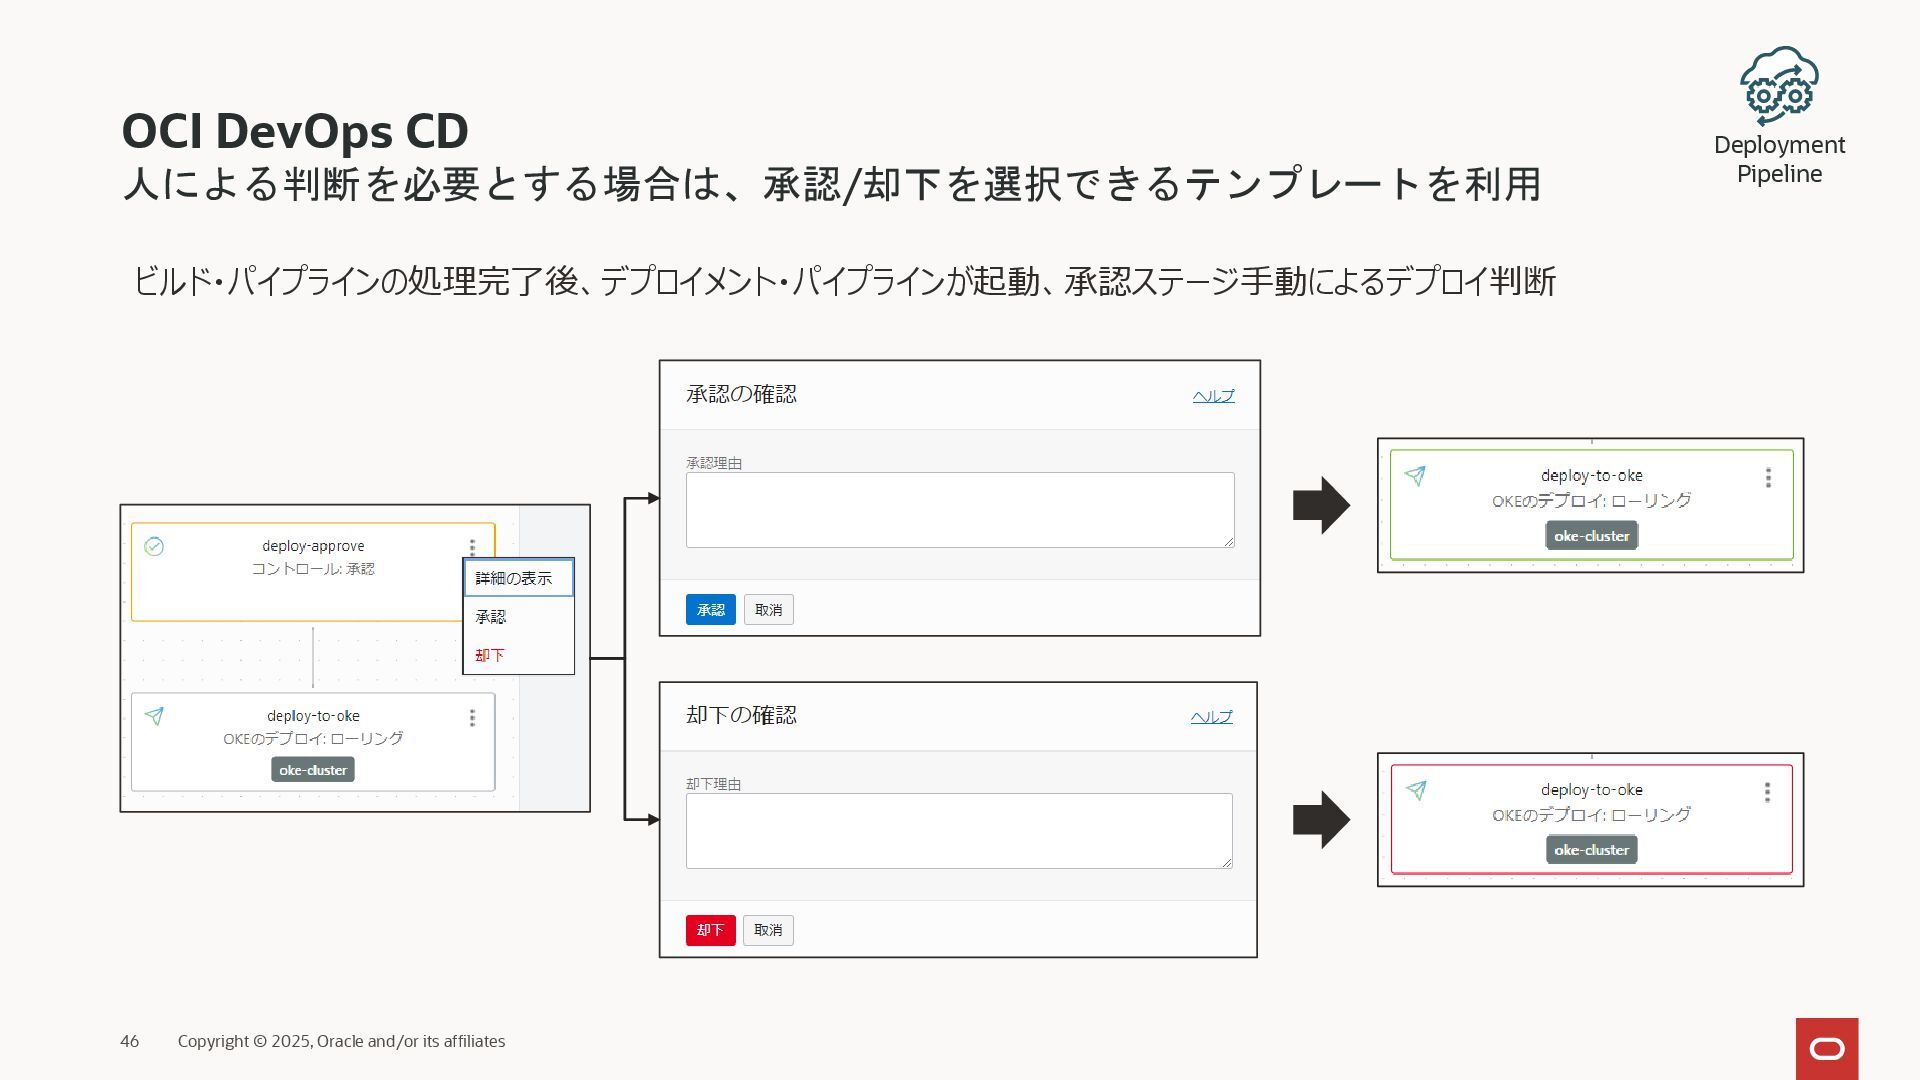Image resolution: width=1920 pixels, height=1080 pixels.
Task: Click paper-plane icon in left deploy-to-oke stage
Action: click(154, 716)
